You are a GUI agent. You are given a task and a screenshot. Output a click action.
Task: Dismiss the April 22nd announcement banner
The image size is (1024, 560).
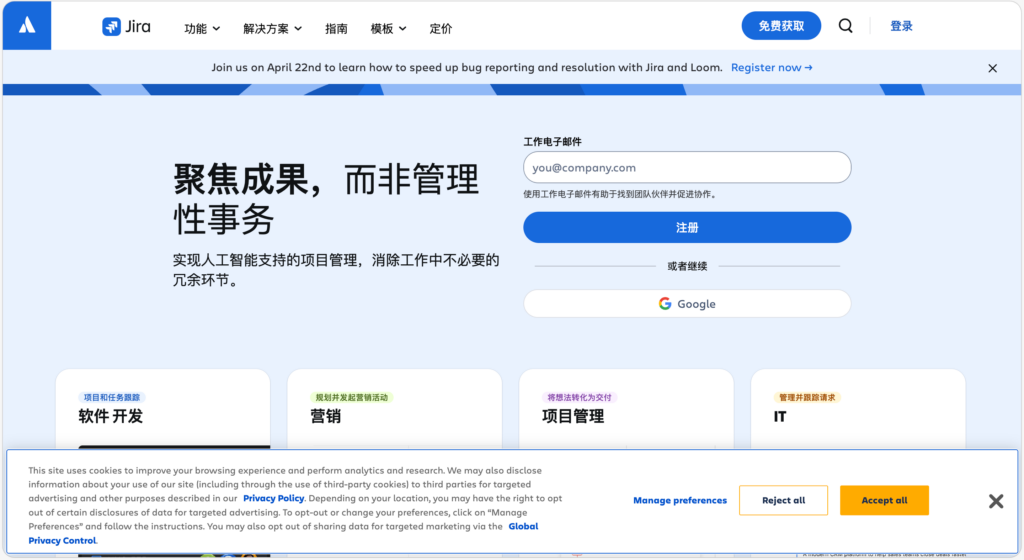point(993,68)
